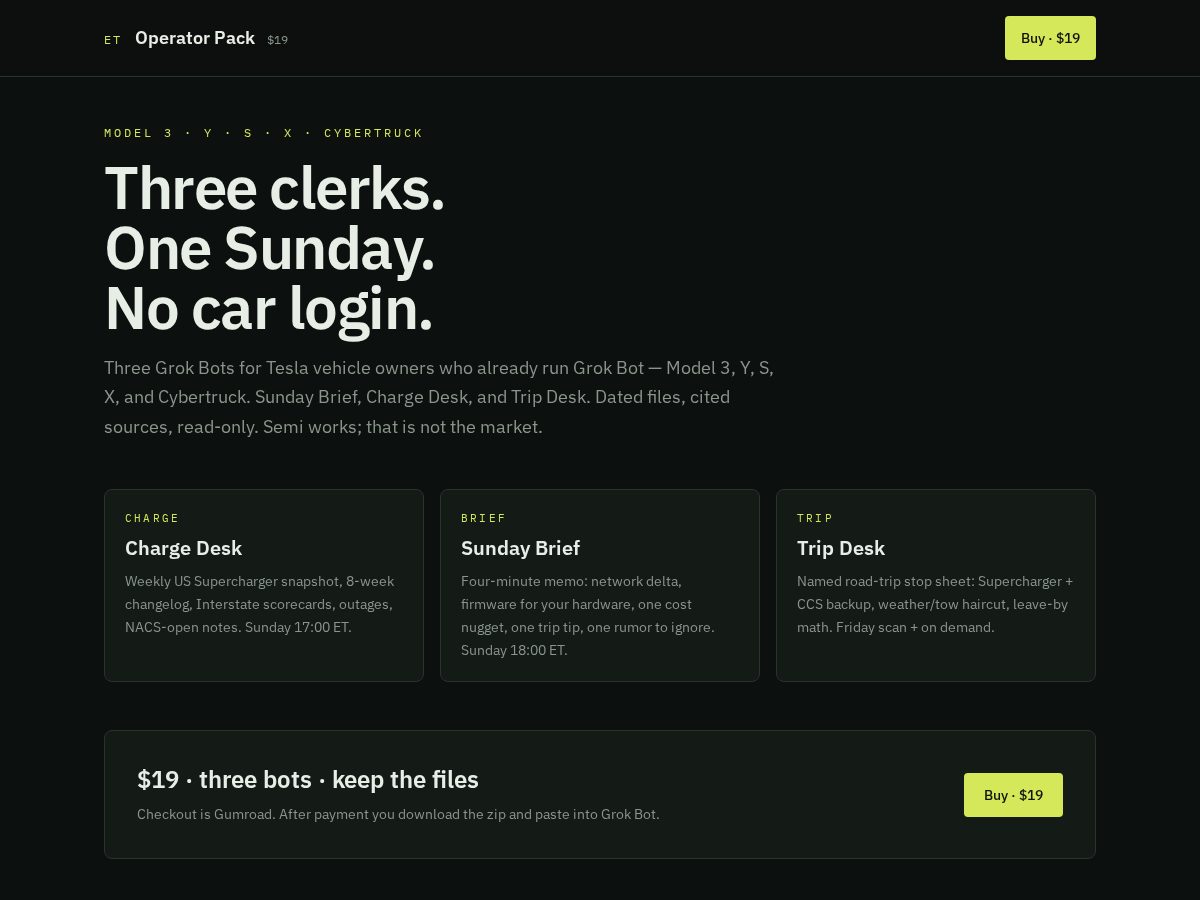Click the Buy · $19 button in pricing box
Image resolution: width=1200 pixels, height=900 pixels.
coord(1013,795)
